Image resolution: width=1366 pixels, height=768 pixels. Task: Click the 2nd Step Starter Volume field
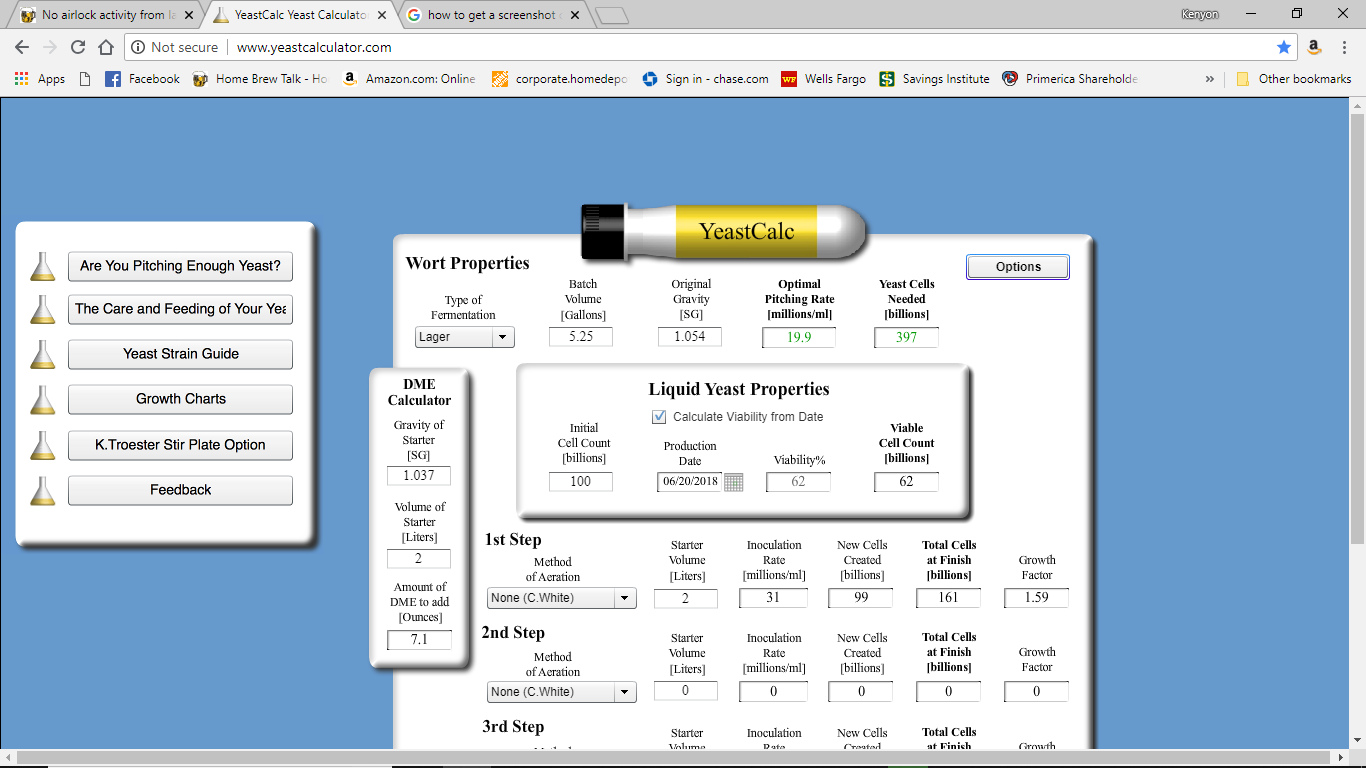pyautogui.click(x=686, y=691)
